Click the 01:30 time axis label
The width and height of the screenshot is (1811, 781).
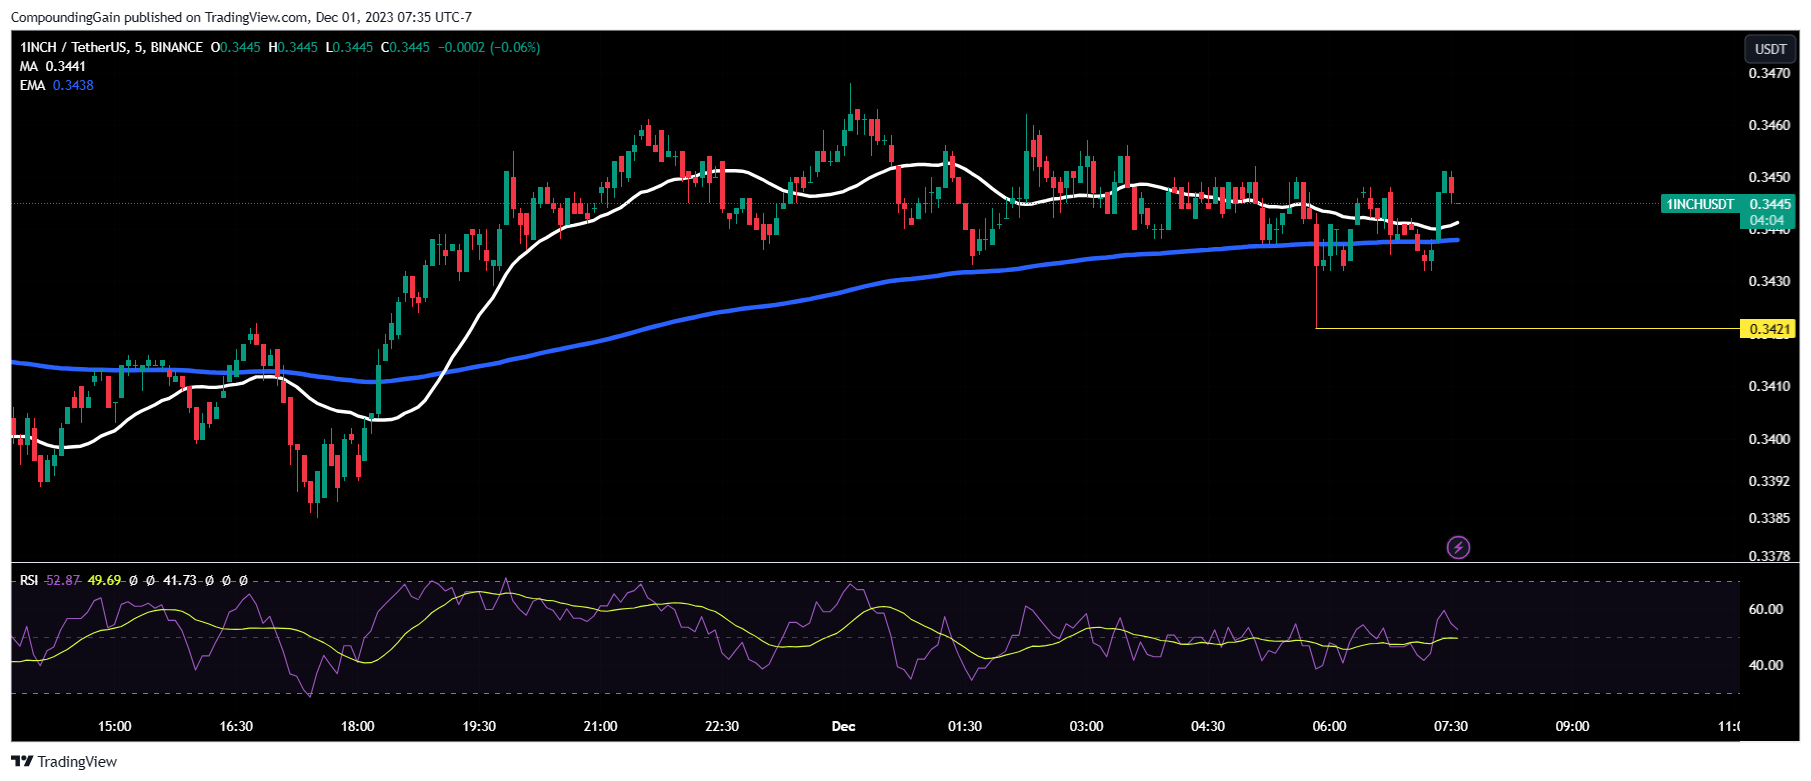[x=965, y=726]
